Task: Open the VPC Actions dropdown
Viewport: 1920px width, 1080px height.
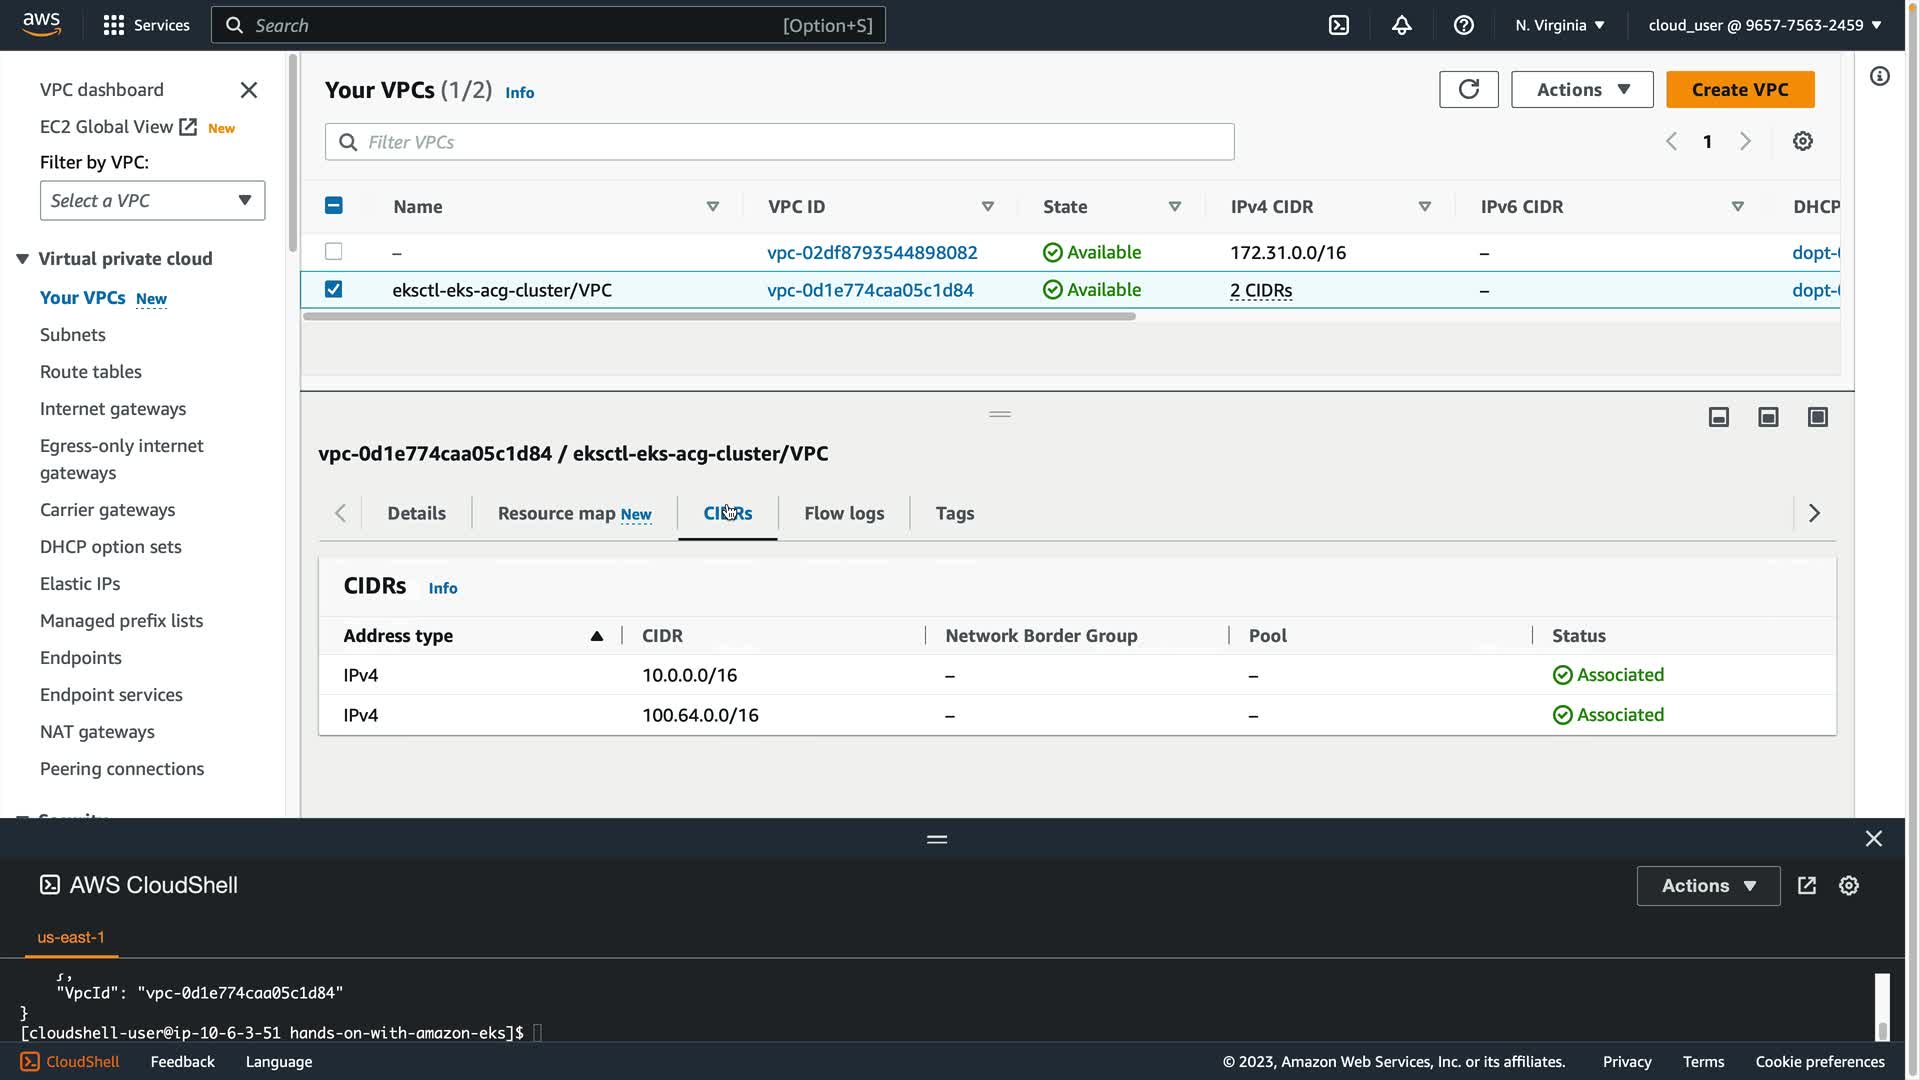Action: (1581, 89)
